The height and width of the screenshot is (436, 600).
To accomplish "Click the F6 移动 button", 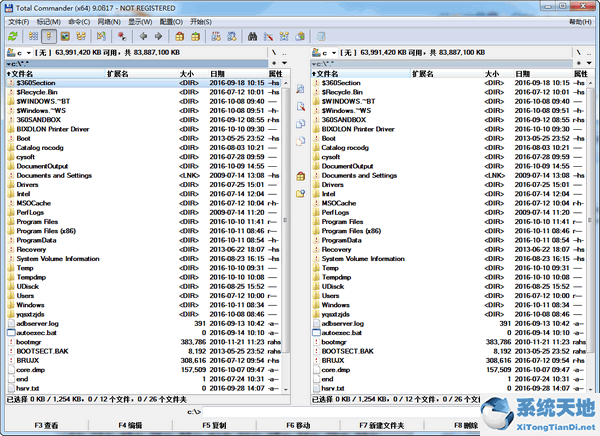I will coord(298,425).
